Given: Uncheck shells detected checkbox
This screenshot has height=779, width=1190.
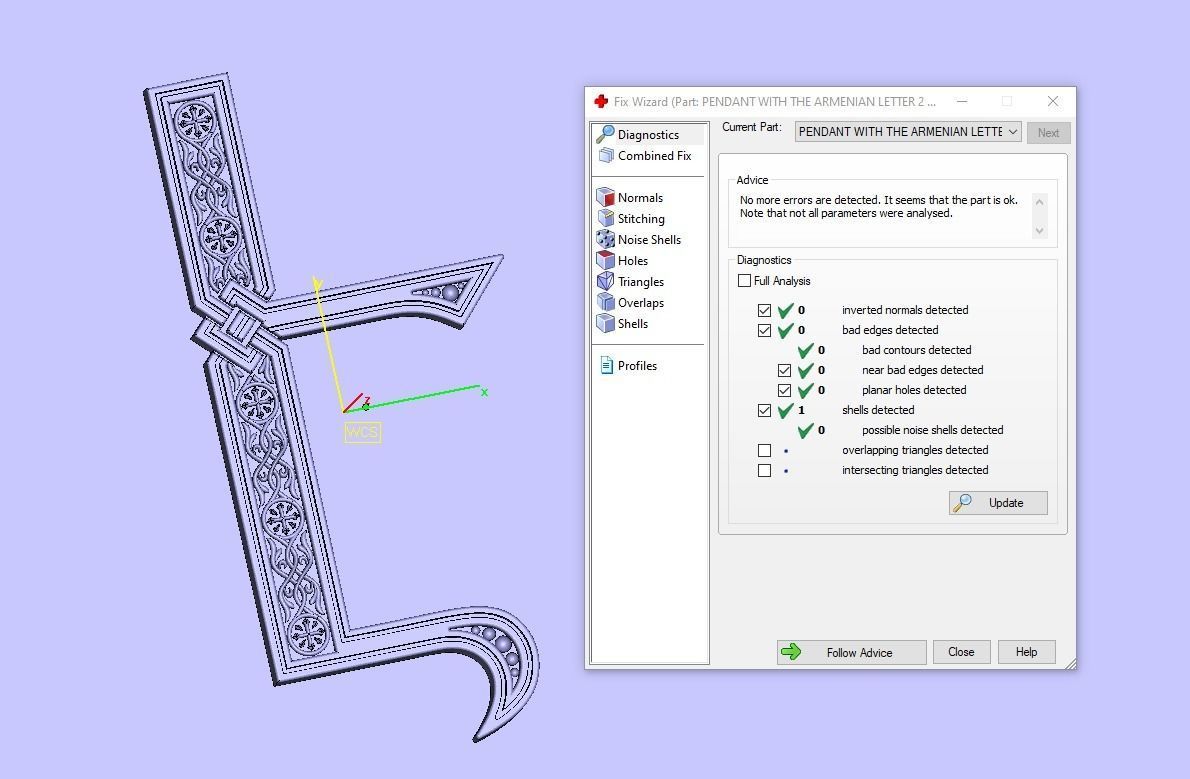Looking at the screenshot, I should click(x=764, y=410).
